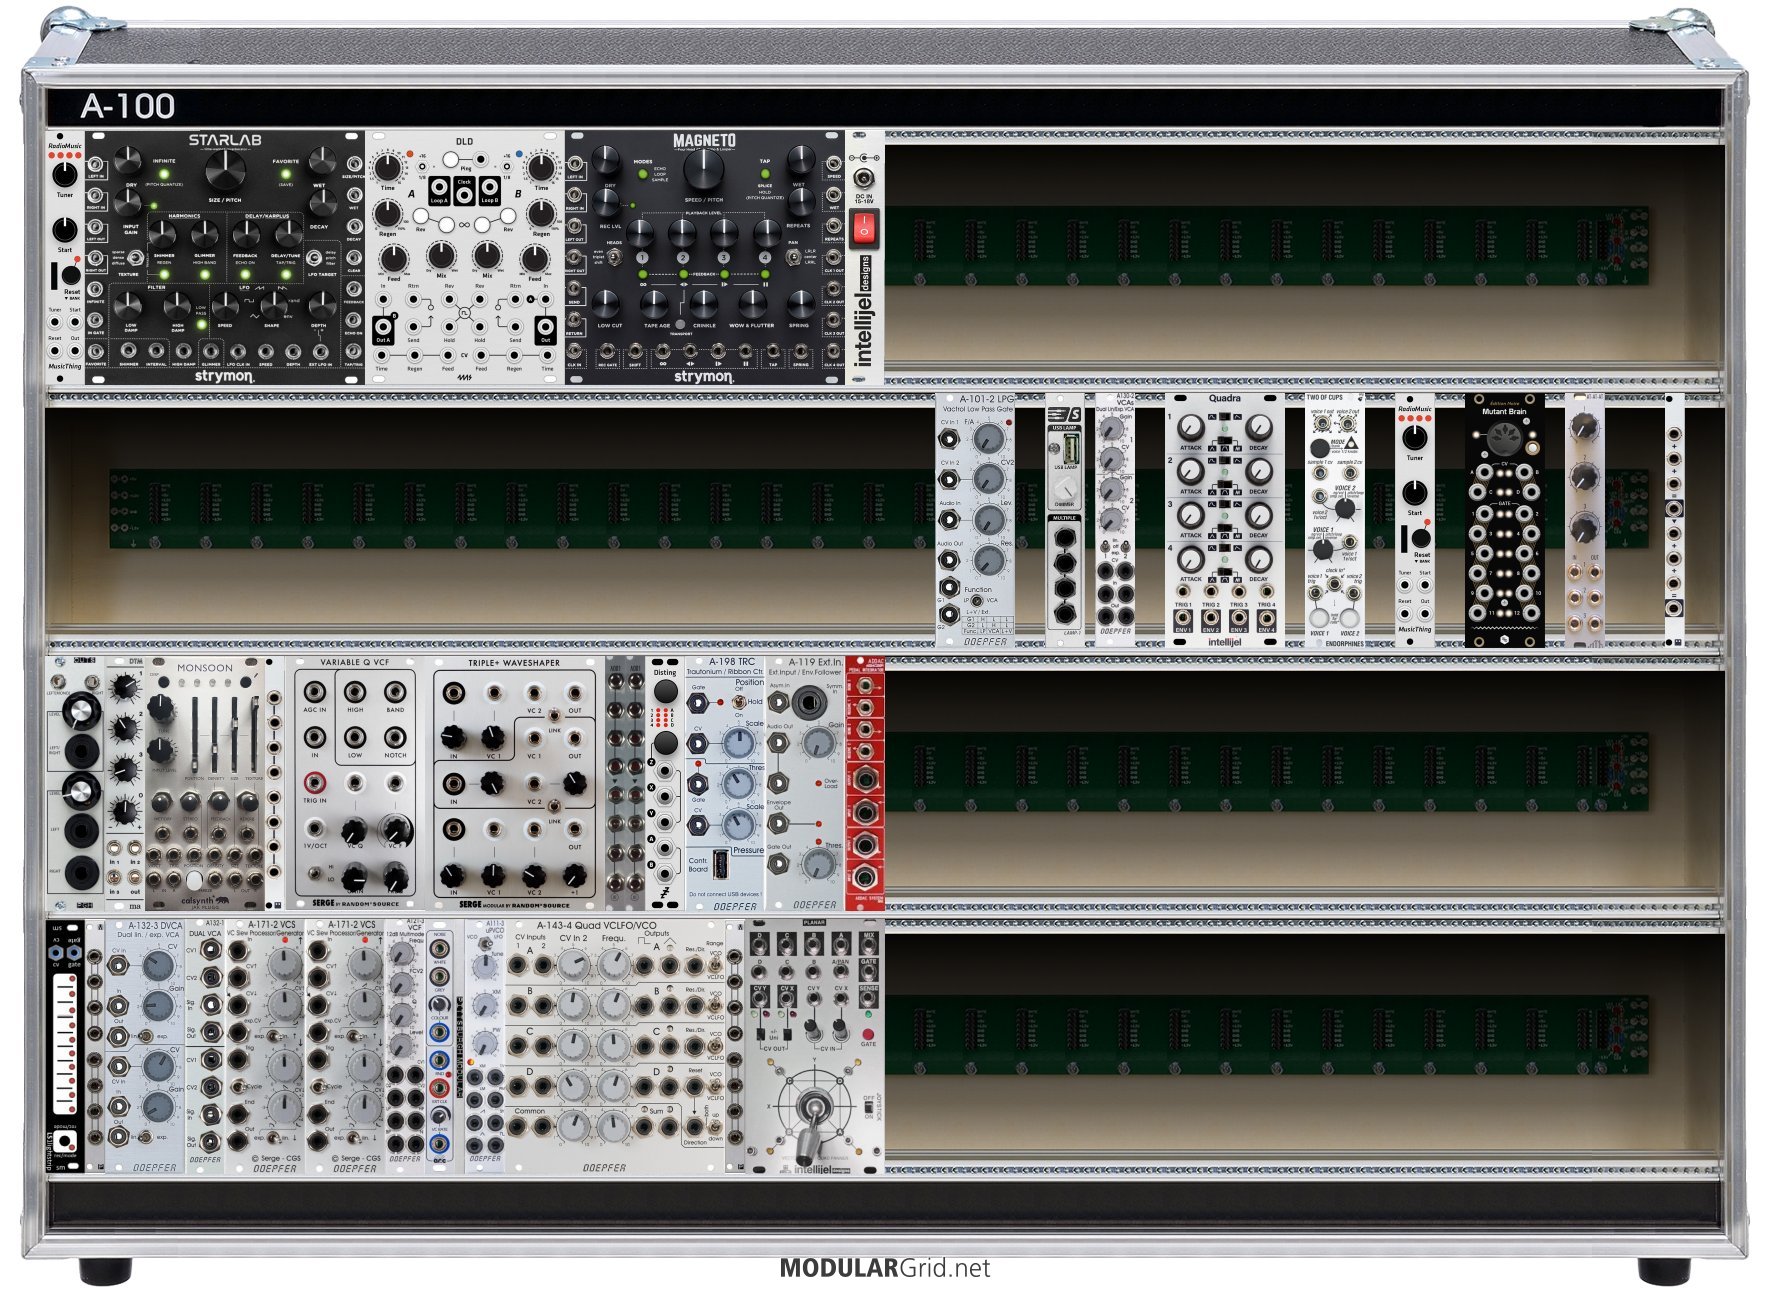Tap the Two of Cups VOICE 1 pad
1771x1289 pixels.
click(1319, 616)
